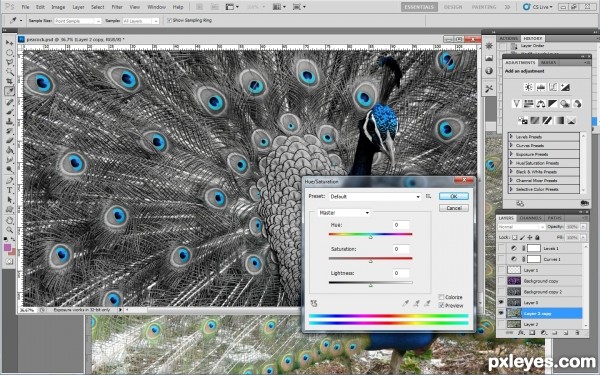
Task: Add a Vibrance adjustment icon
Action: click(517, 104)
